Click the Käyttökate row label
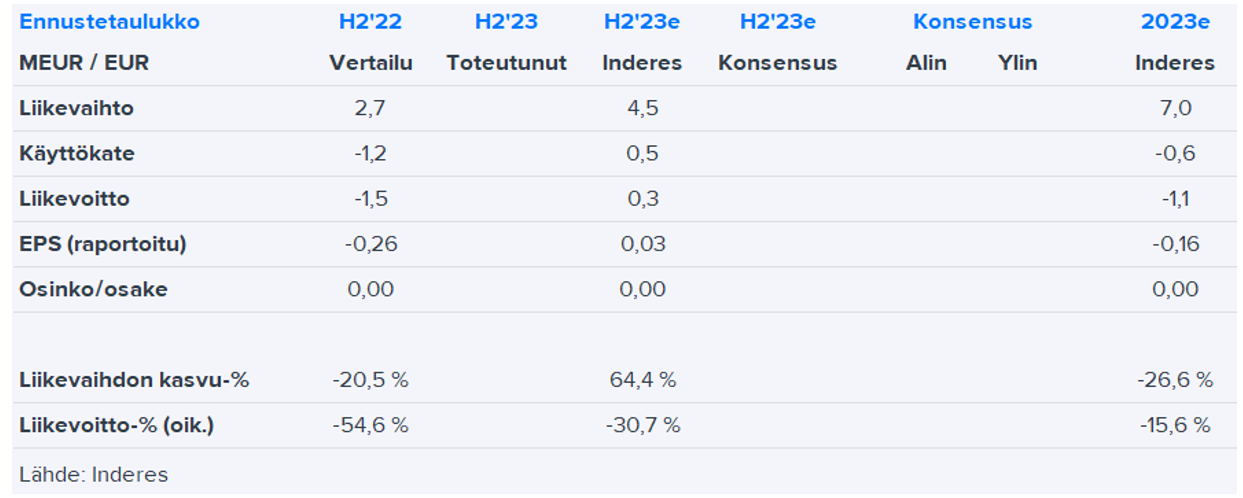This screenshot has height=498, width=1243. 77,154
